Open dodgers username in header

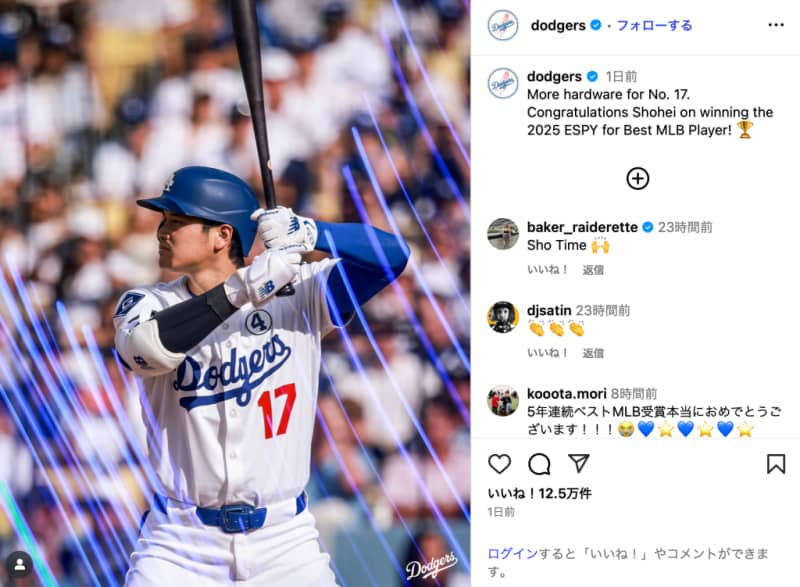pyautogui.click(x=558, y=25)
